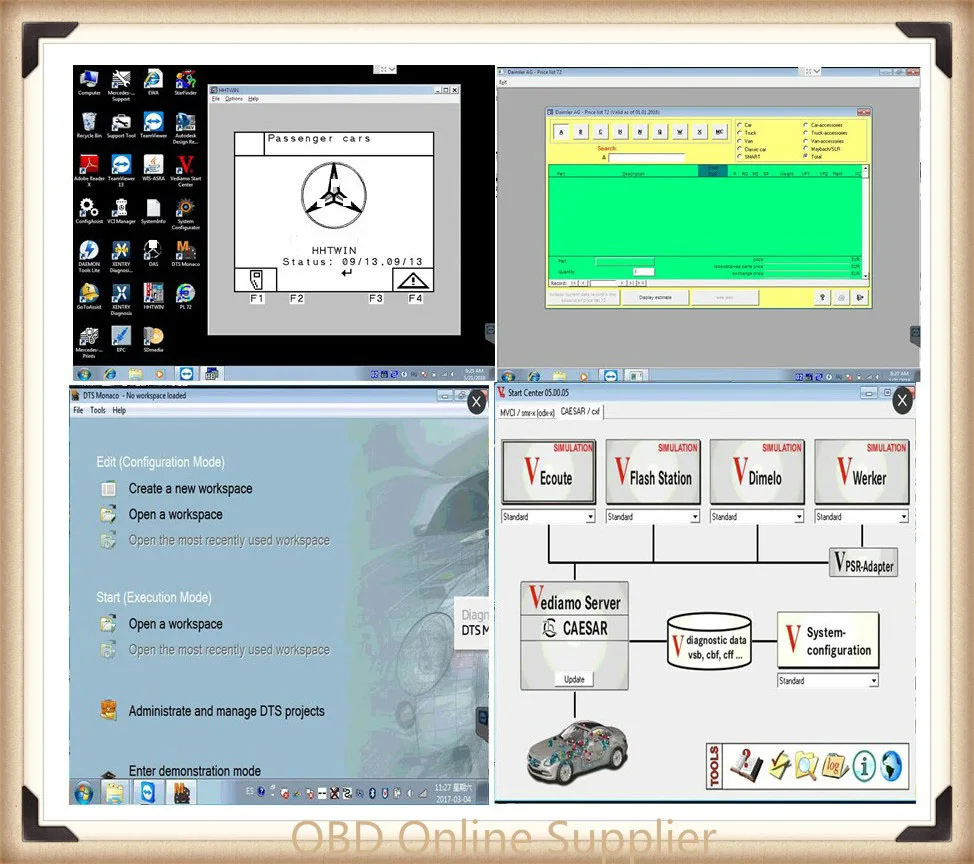Open the HHTWIN desktop shortcut
The width and height of the screenshot is (974, 864).
click(x=153, y=296)
